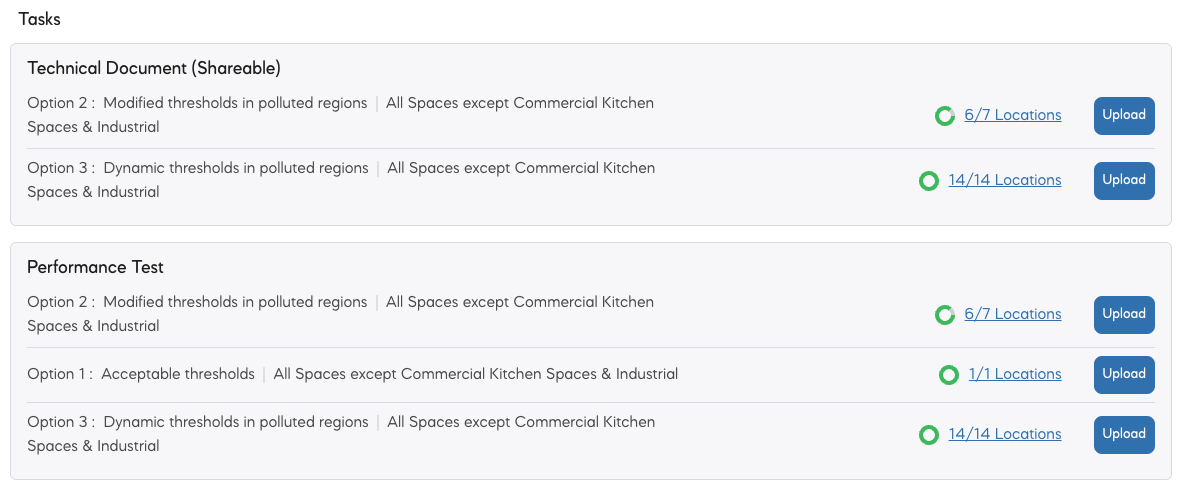1180x489 pixels.
Task: Open 14/14 Locations link under Performance Test
Action: [1005, 434]
